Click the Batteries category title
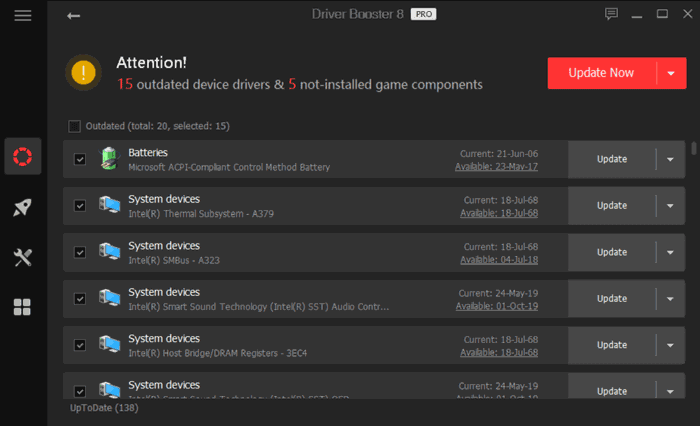Screen dimensions: 700x426 tap(148, 153)
